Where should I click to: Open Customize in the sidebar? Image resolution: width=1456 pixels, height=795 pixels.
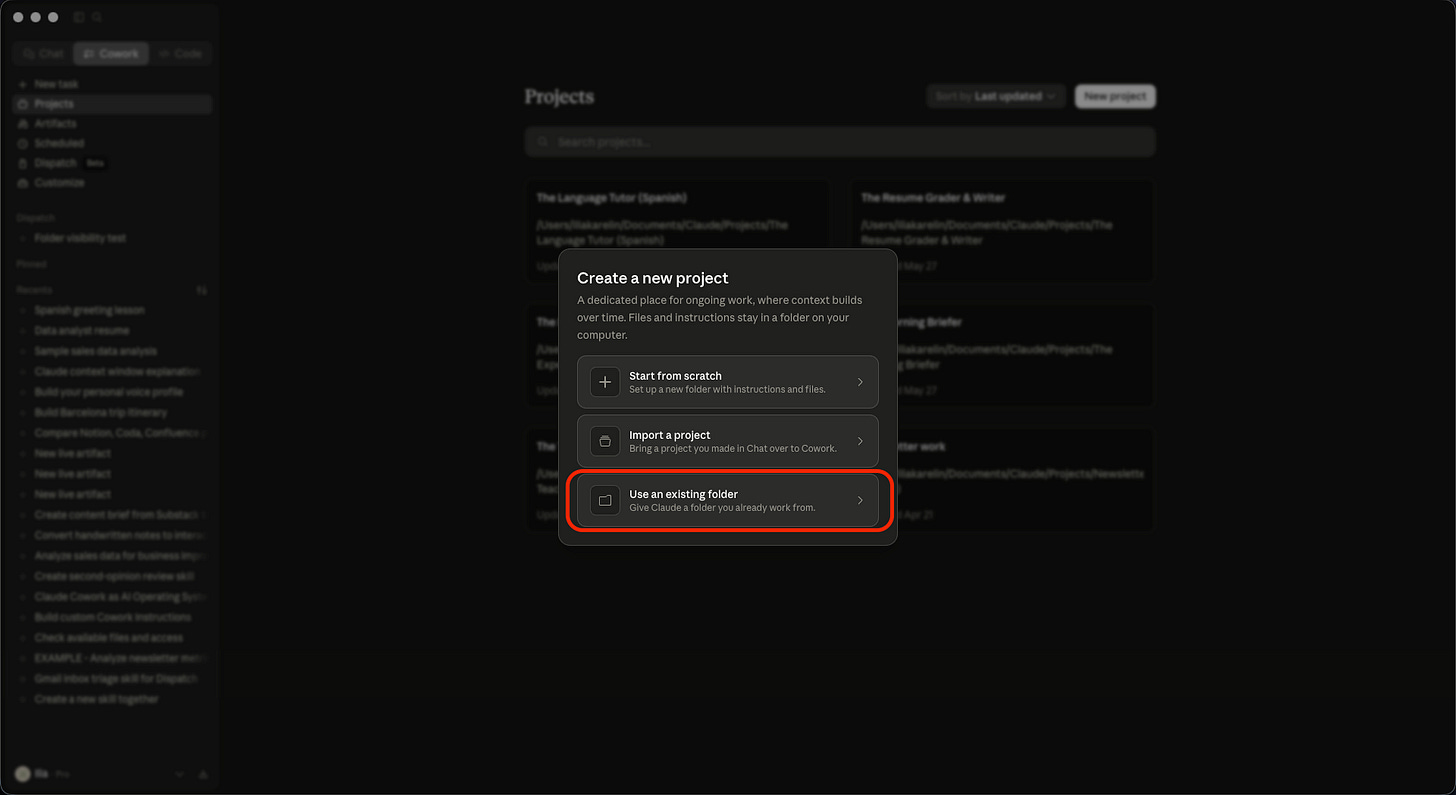112,183
